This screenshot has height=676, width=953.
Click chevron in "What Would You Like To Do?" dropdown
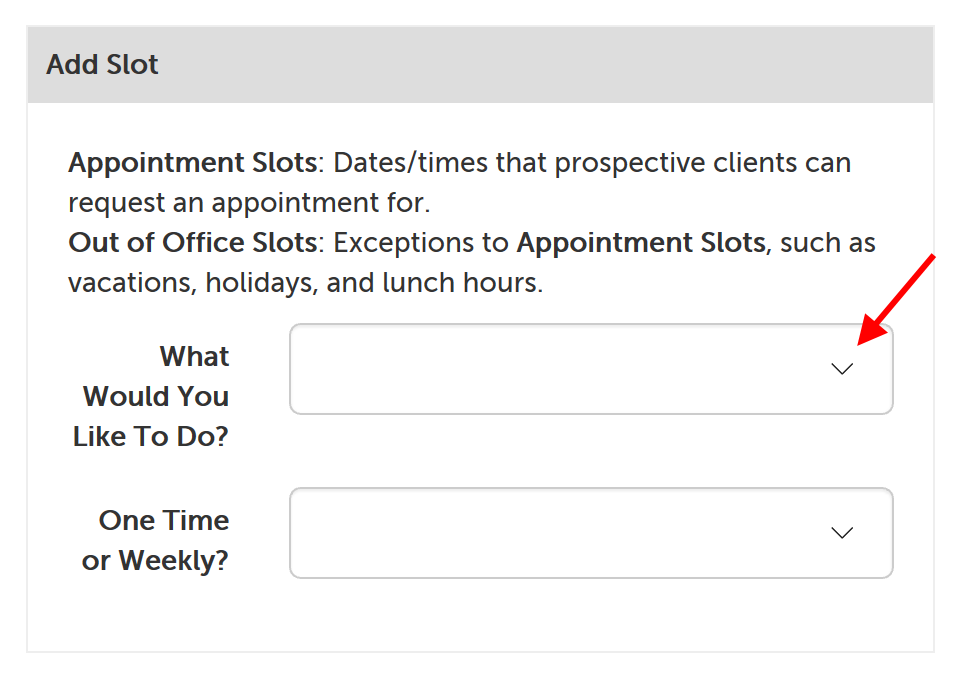click(842, 369)
